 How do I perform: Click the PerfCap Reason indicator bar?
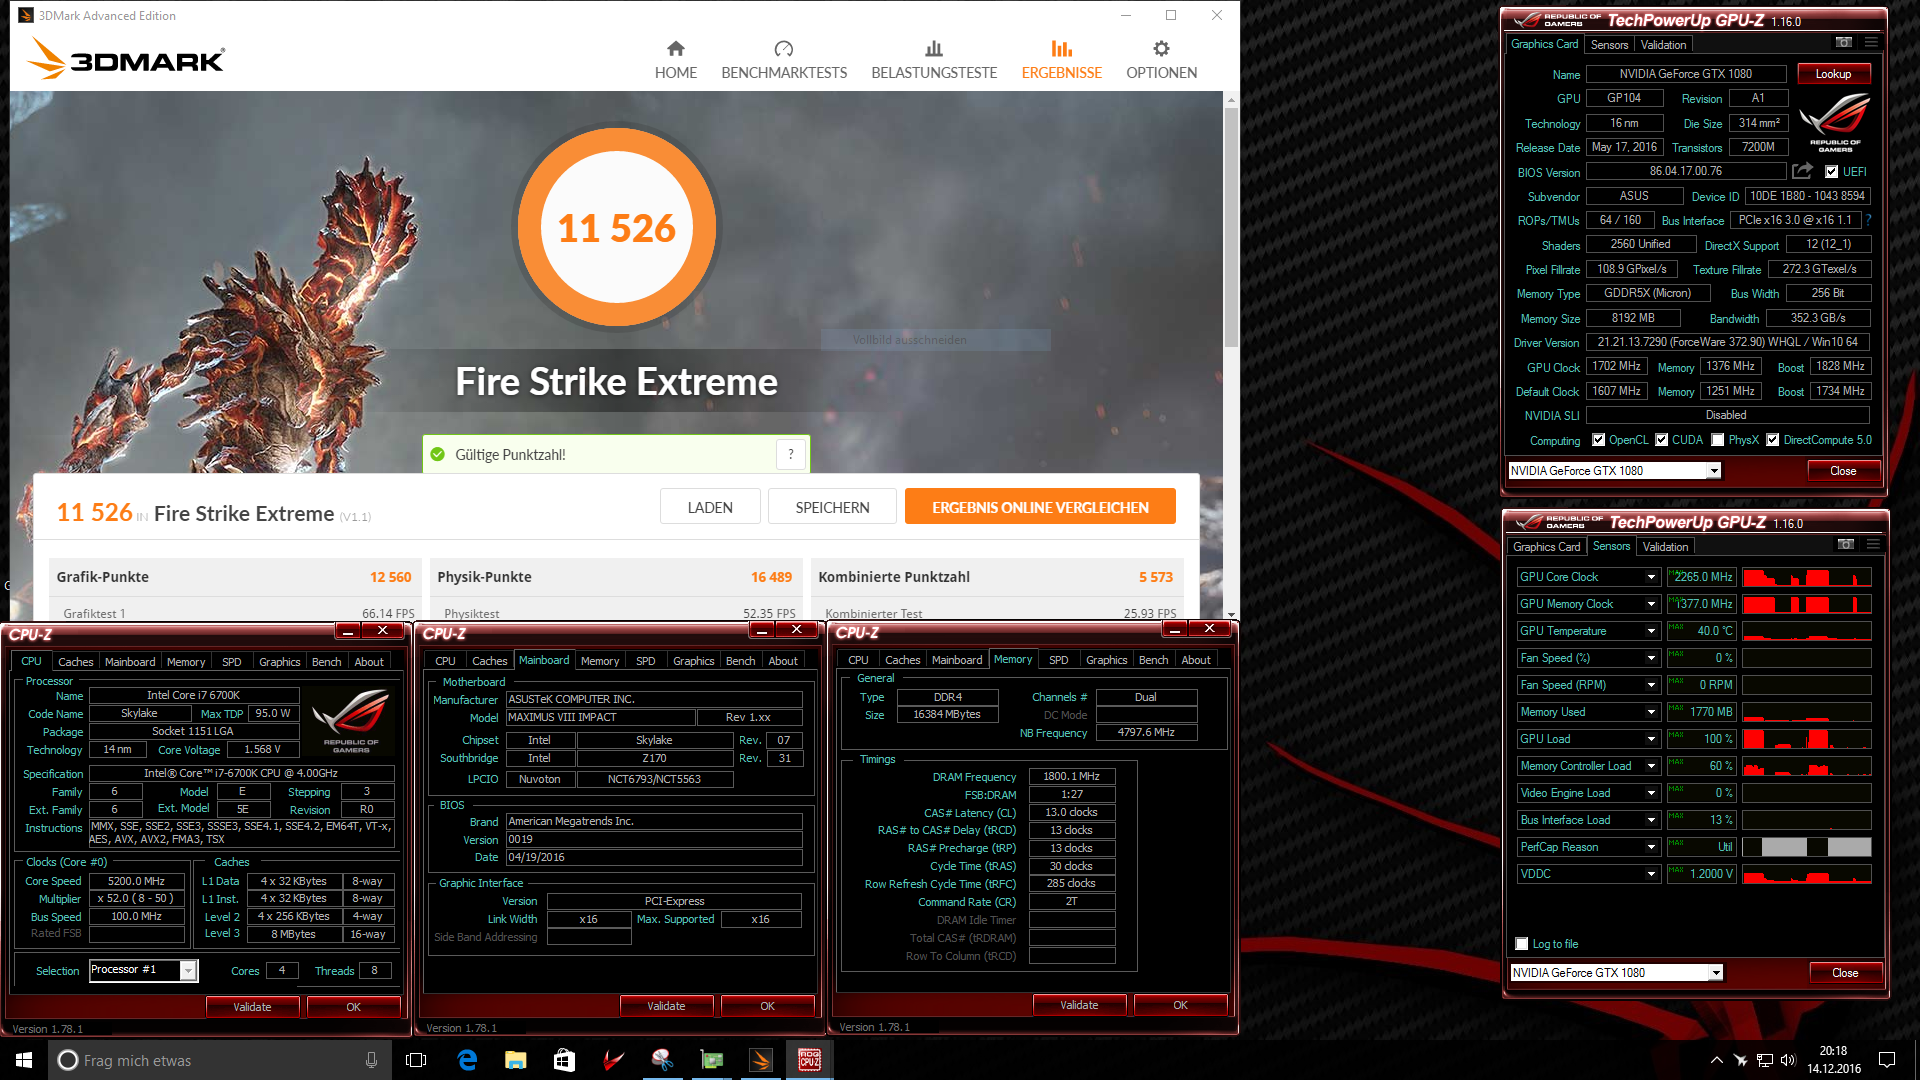click(1807, 847)
